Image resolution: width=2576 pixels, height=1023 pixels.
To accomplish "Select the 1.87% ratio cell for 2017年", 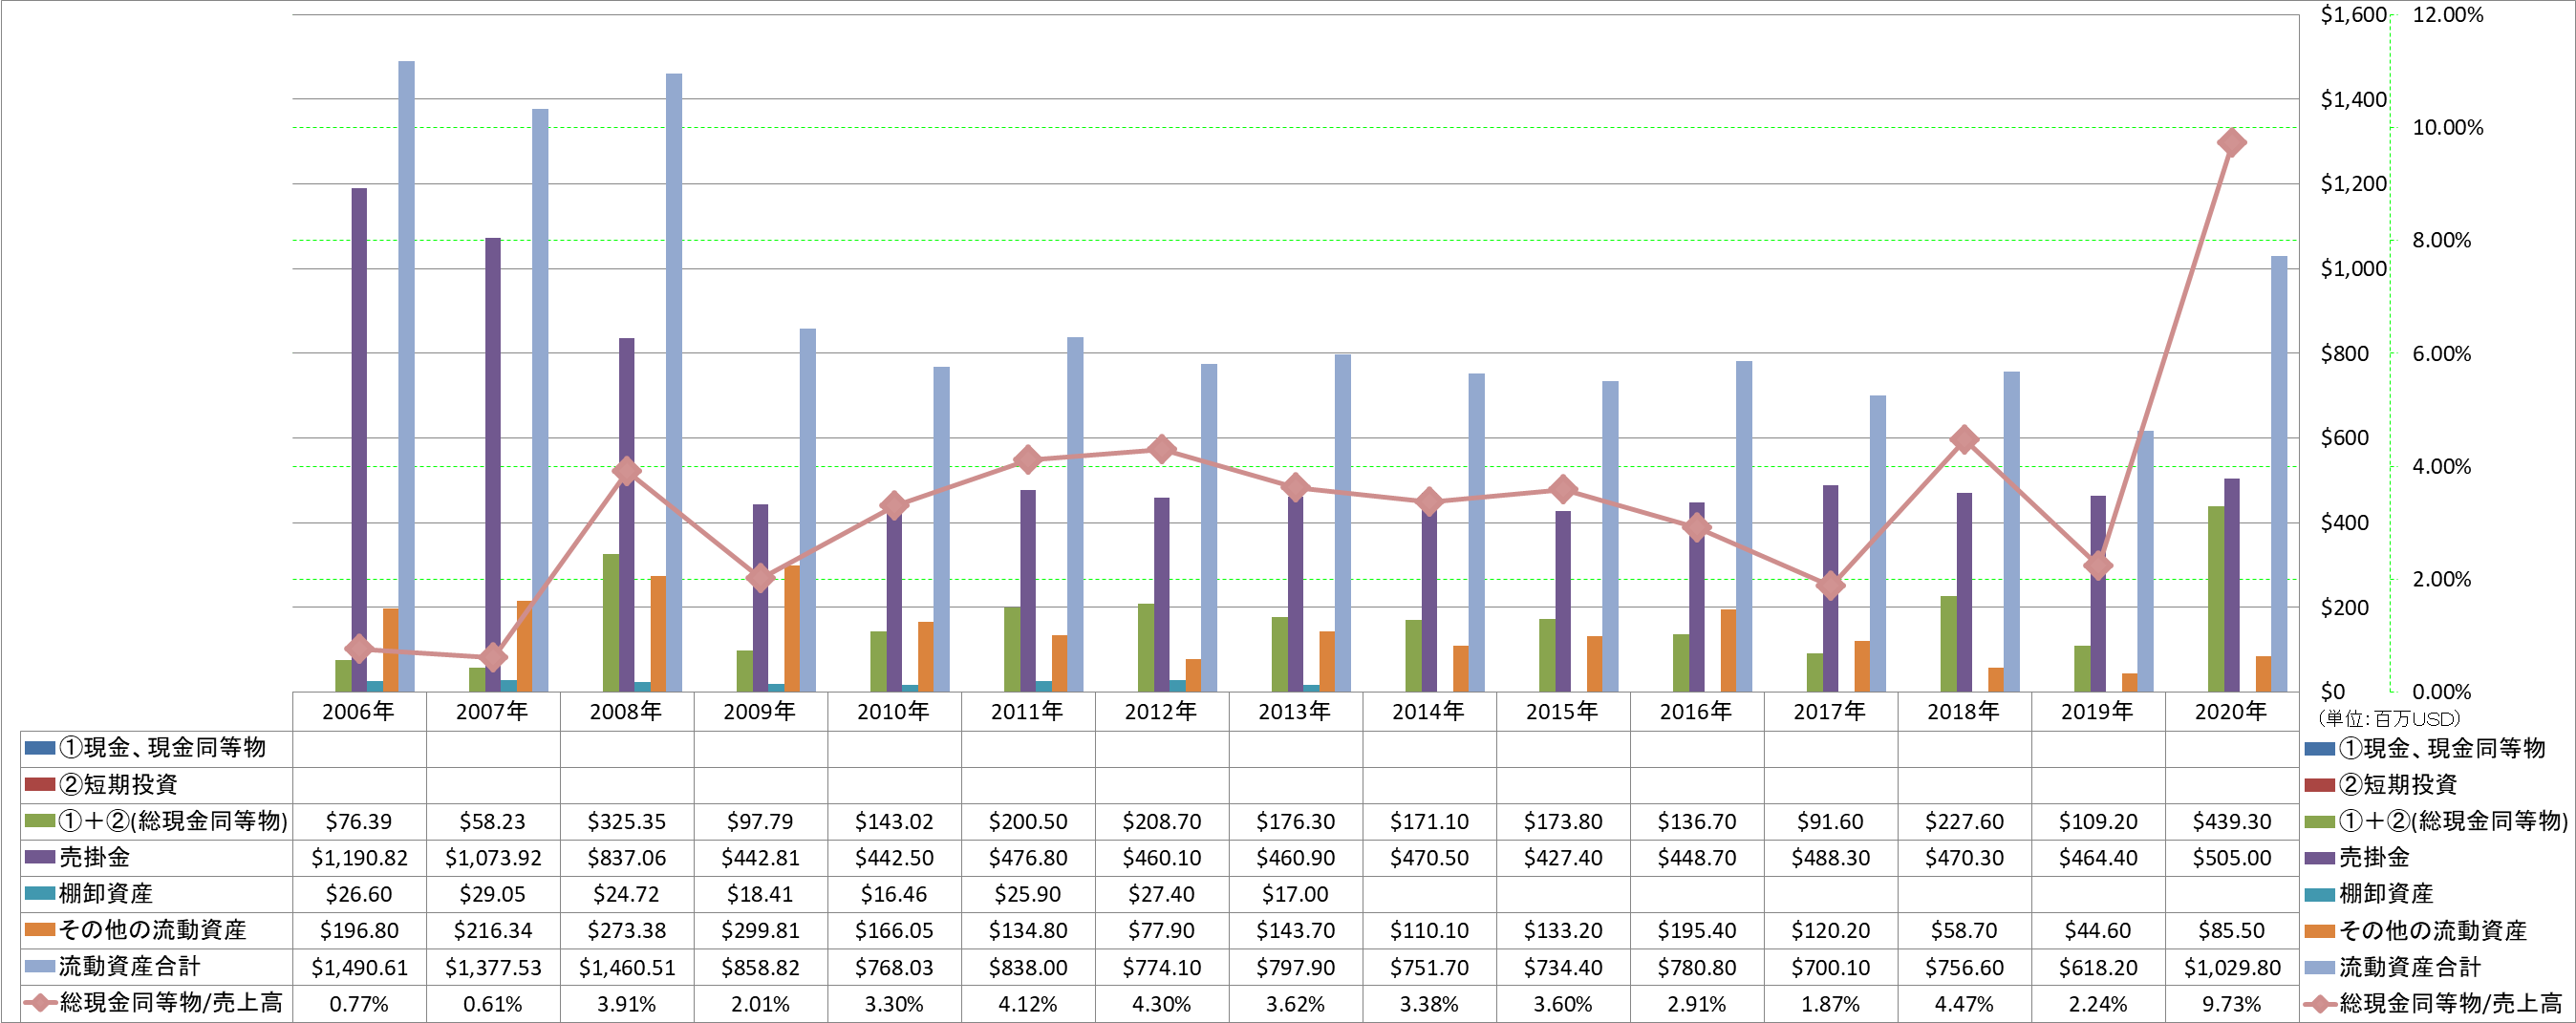I will [1830, 1003].
